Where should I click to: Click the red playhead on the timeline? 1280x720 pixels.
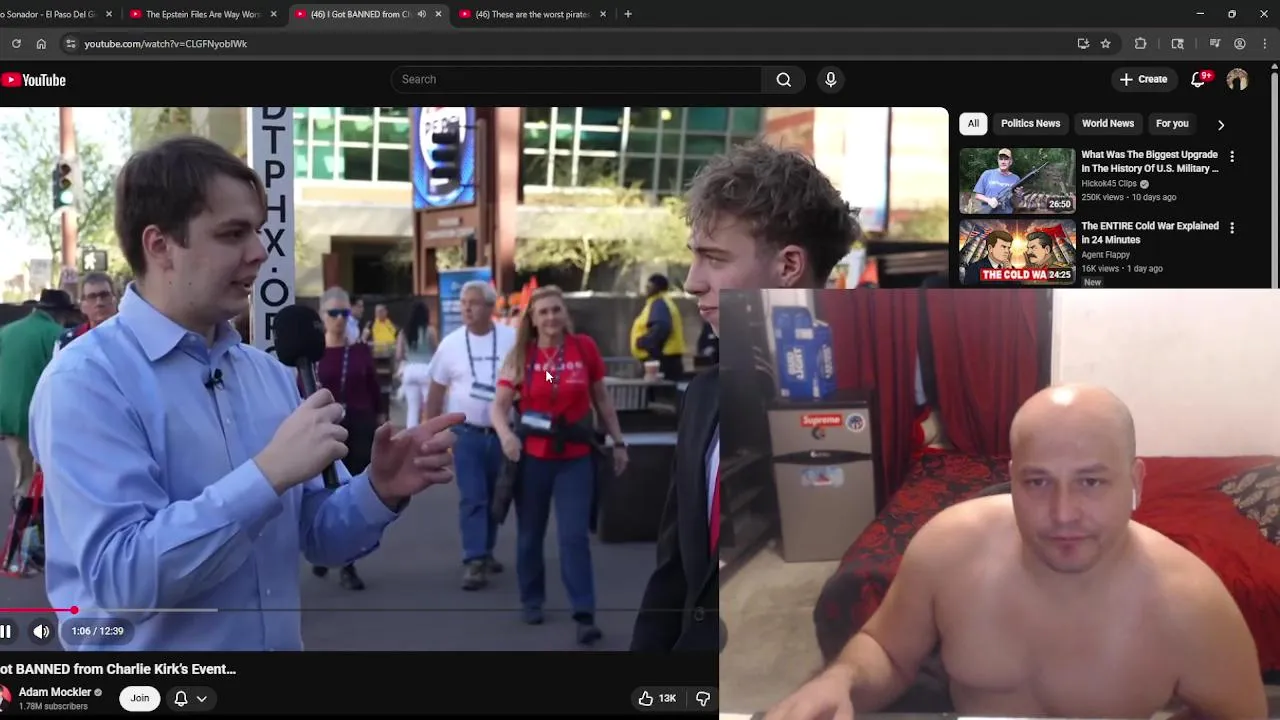[x=74, y=609]
